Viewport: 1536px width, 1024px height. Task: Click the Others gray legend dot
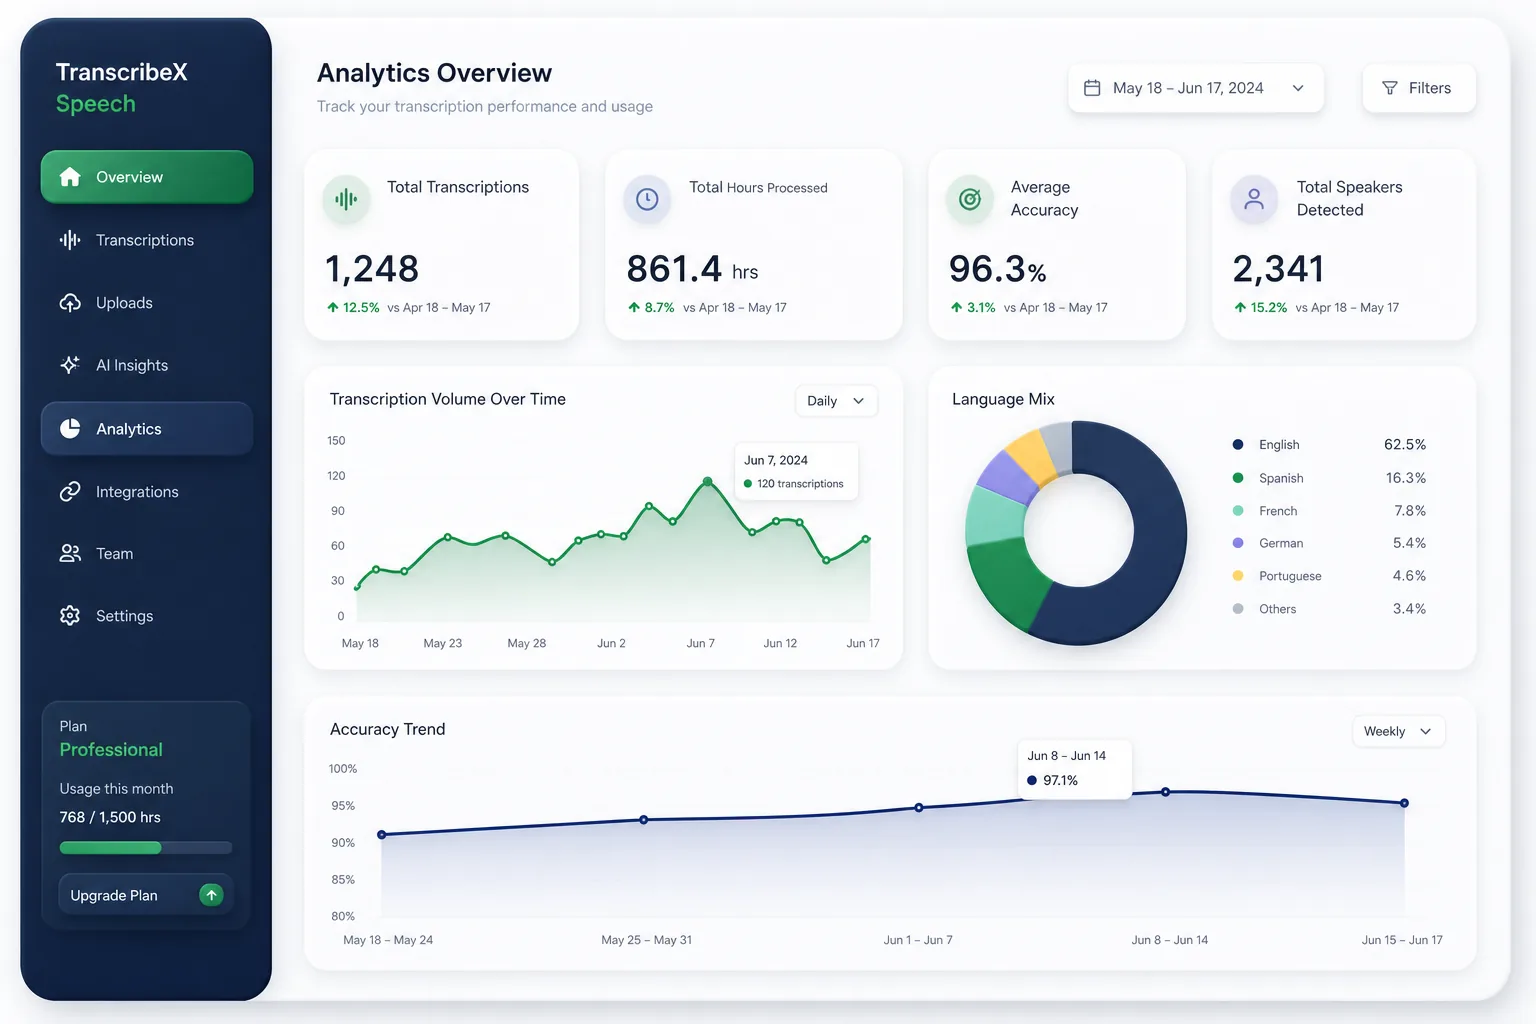click(x=1238, y=609)
